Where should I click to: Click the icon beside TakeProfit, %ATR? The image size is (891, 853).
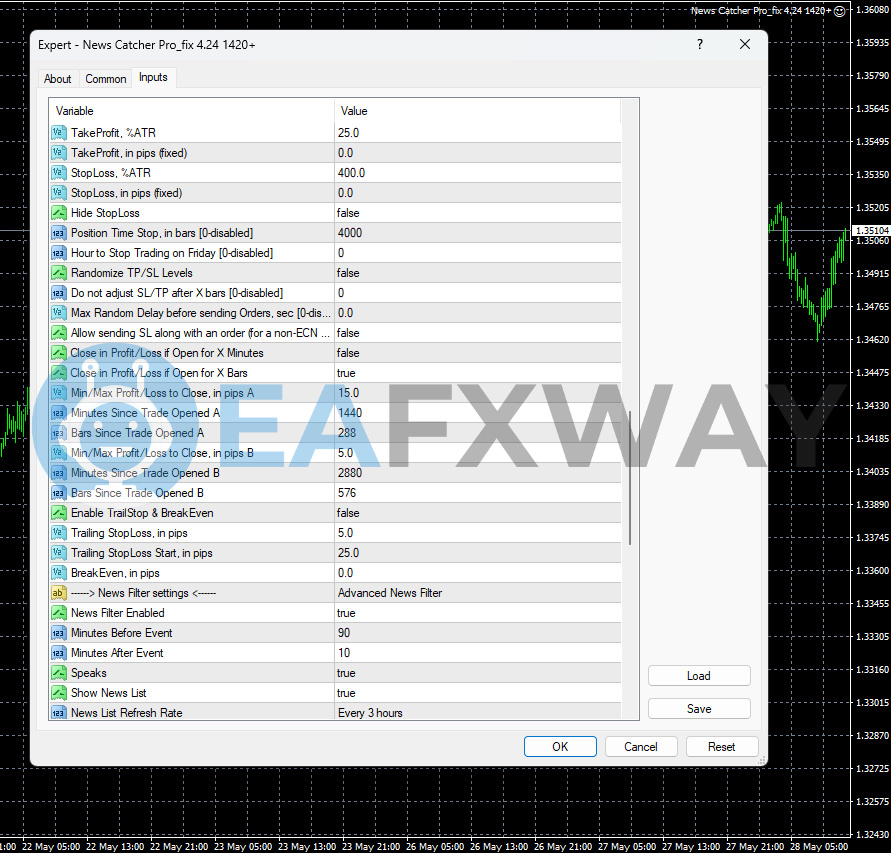click(59, 133)
